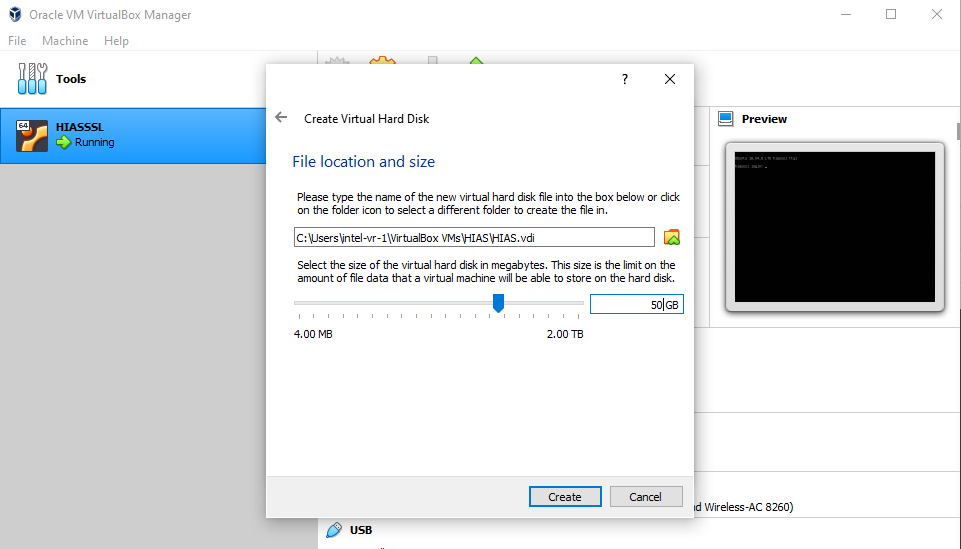Click the Preview heading text
This screenshot has width=961, height=549.
764,119
